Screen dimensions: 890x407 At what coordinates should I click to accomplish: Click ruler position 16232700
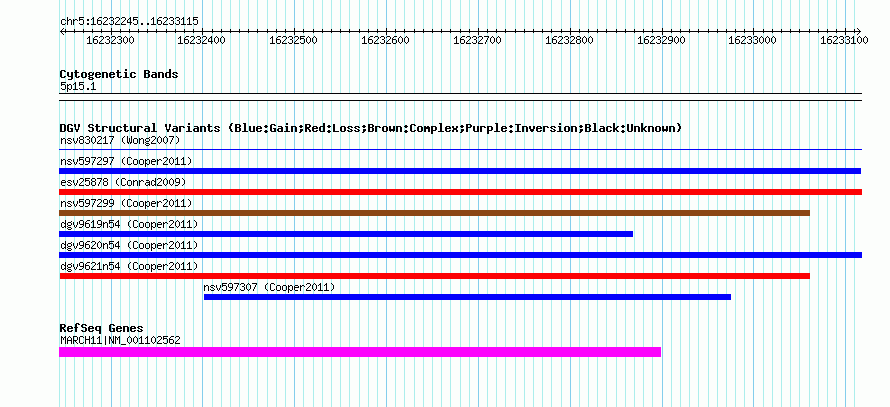point(477,40)
